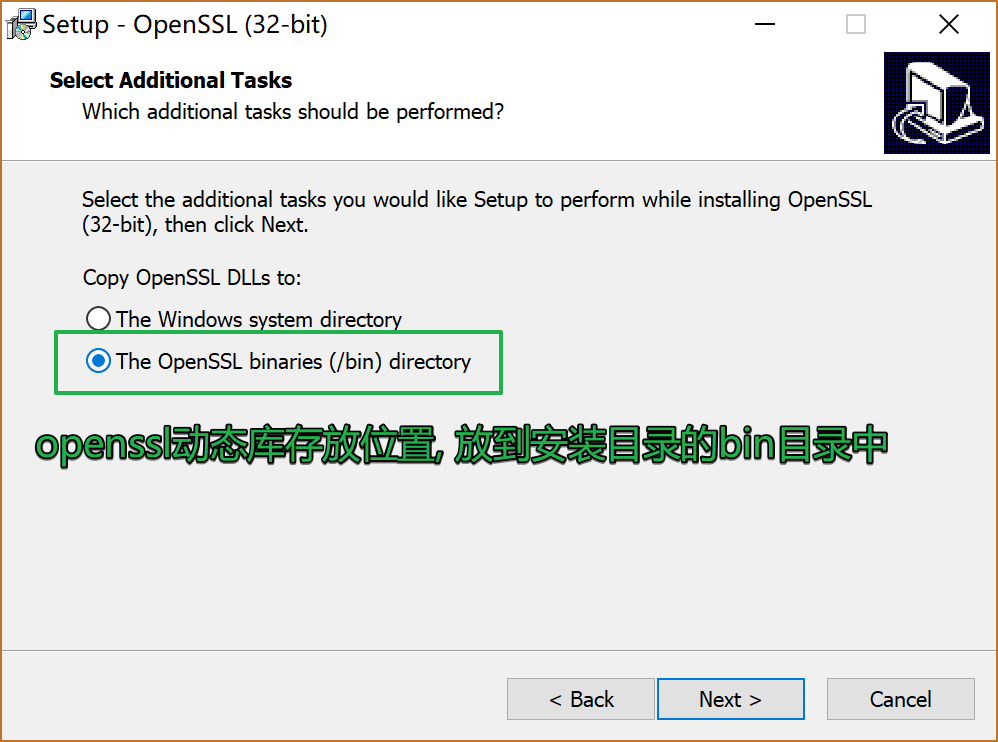Image resolution: width=998 pixels, height=742 pixels.
Task: Click blank gray area left of Back button
Action: (x=250, y=699)
